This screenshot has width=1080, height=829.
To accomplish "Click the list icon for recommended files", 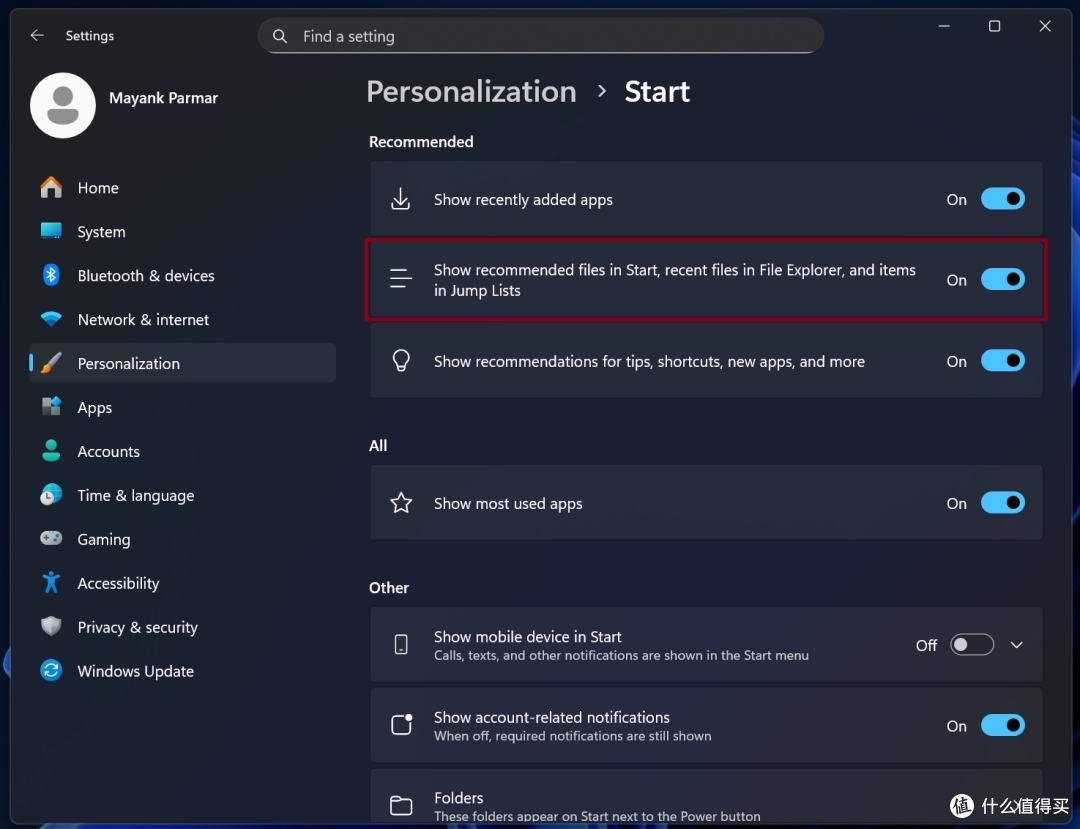I will (x=400, y=279).
